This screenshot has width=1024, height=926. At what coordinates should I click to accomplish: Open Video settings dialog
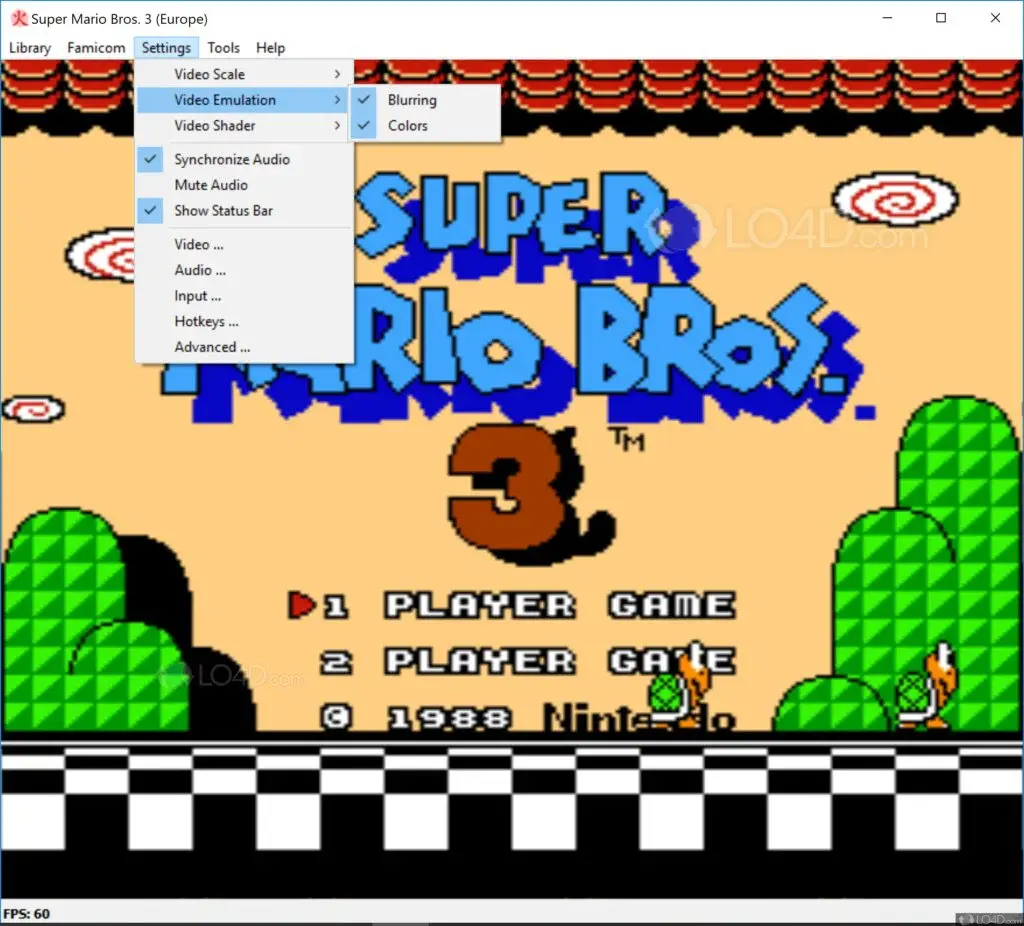pyautogui.click(x=245, y=244)
